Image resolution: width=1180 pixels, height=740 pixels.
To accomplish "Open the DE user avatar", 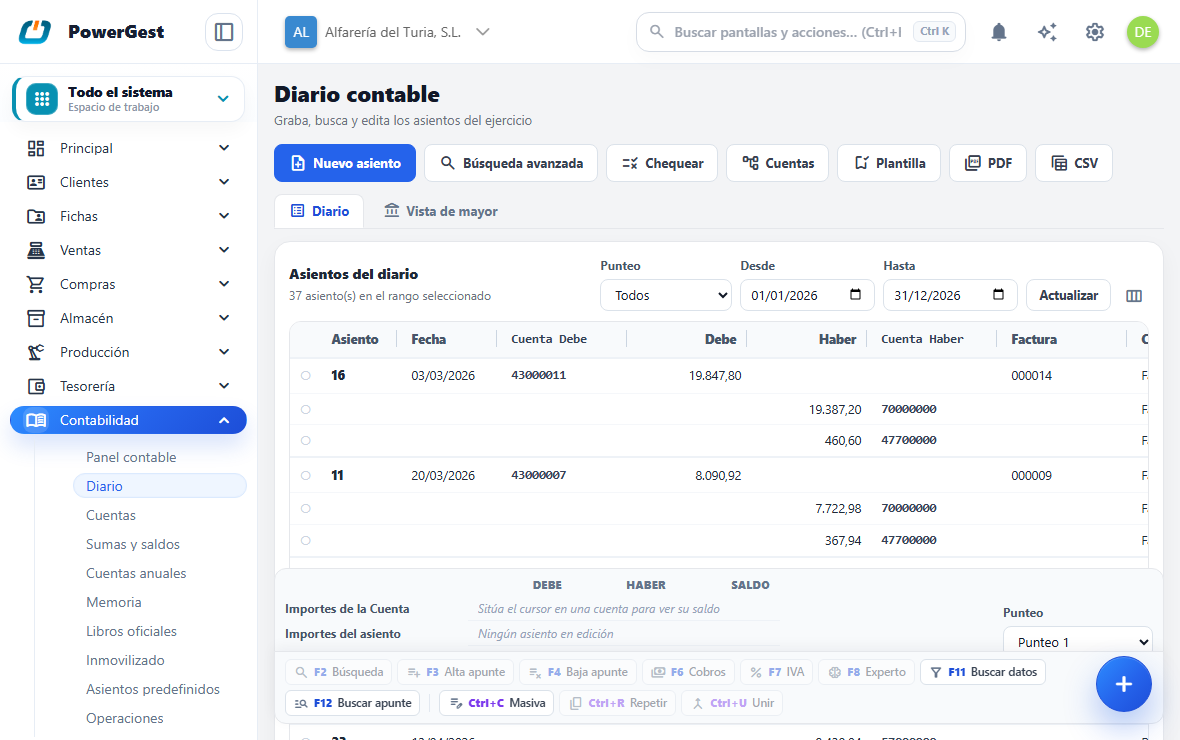I will 1142,32.
